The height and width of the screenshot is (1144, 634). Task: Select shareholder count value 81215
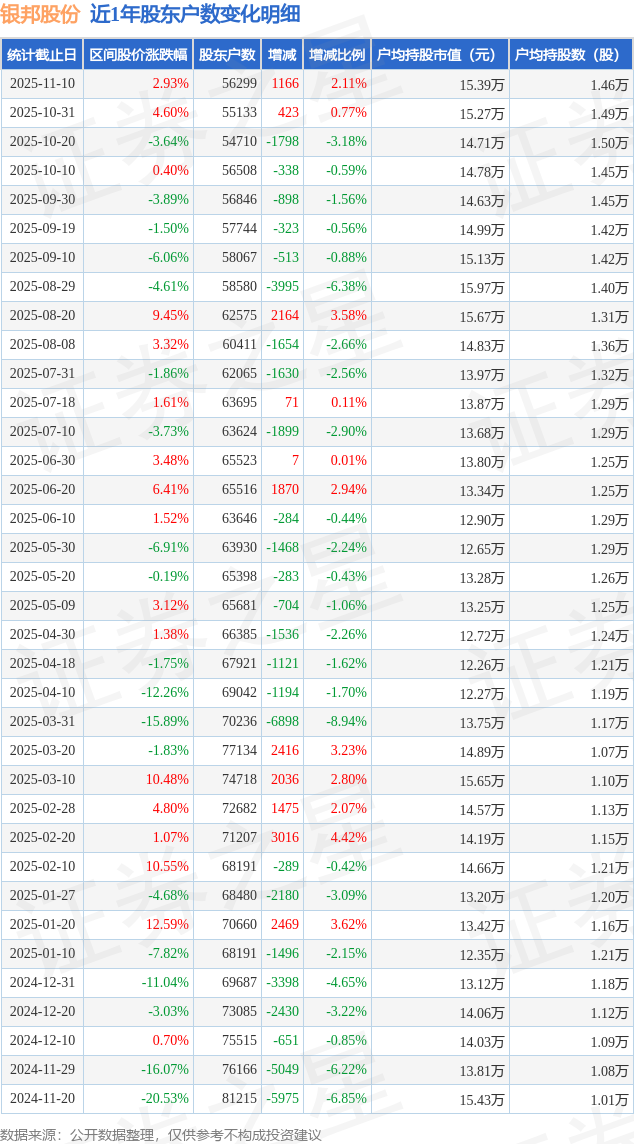pos(239,1099)
